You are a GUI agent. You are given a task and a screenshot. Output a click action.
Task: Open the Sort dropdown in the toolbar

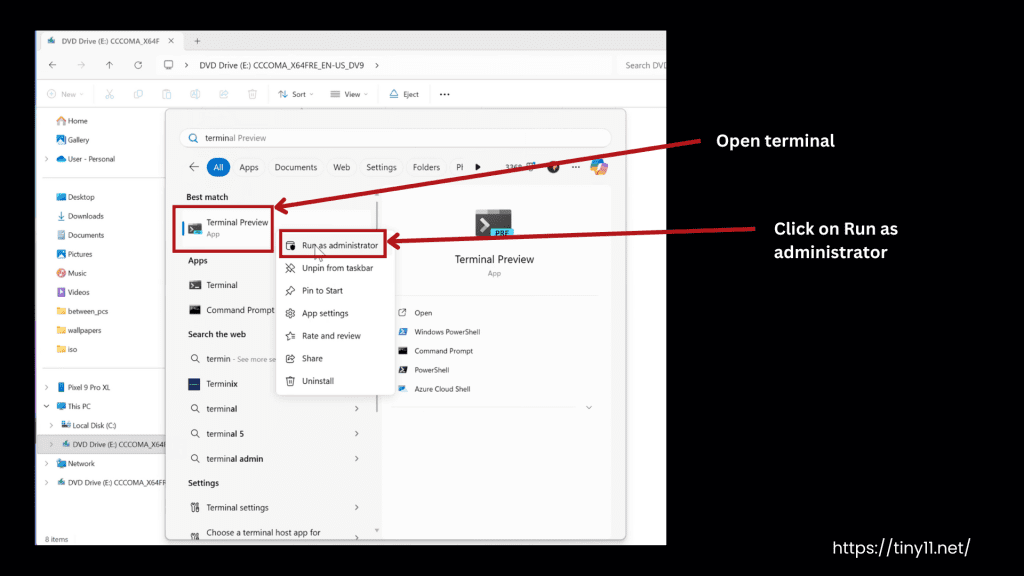[x=296, y=94]
